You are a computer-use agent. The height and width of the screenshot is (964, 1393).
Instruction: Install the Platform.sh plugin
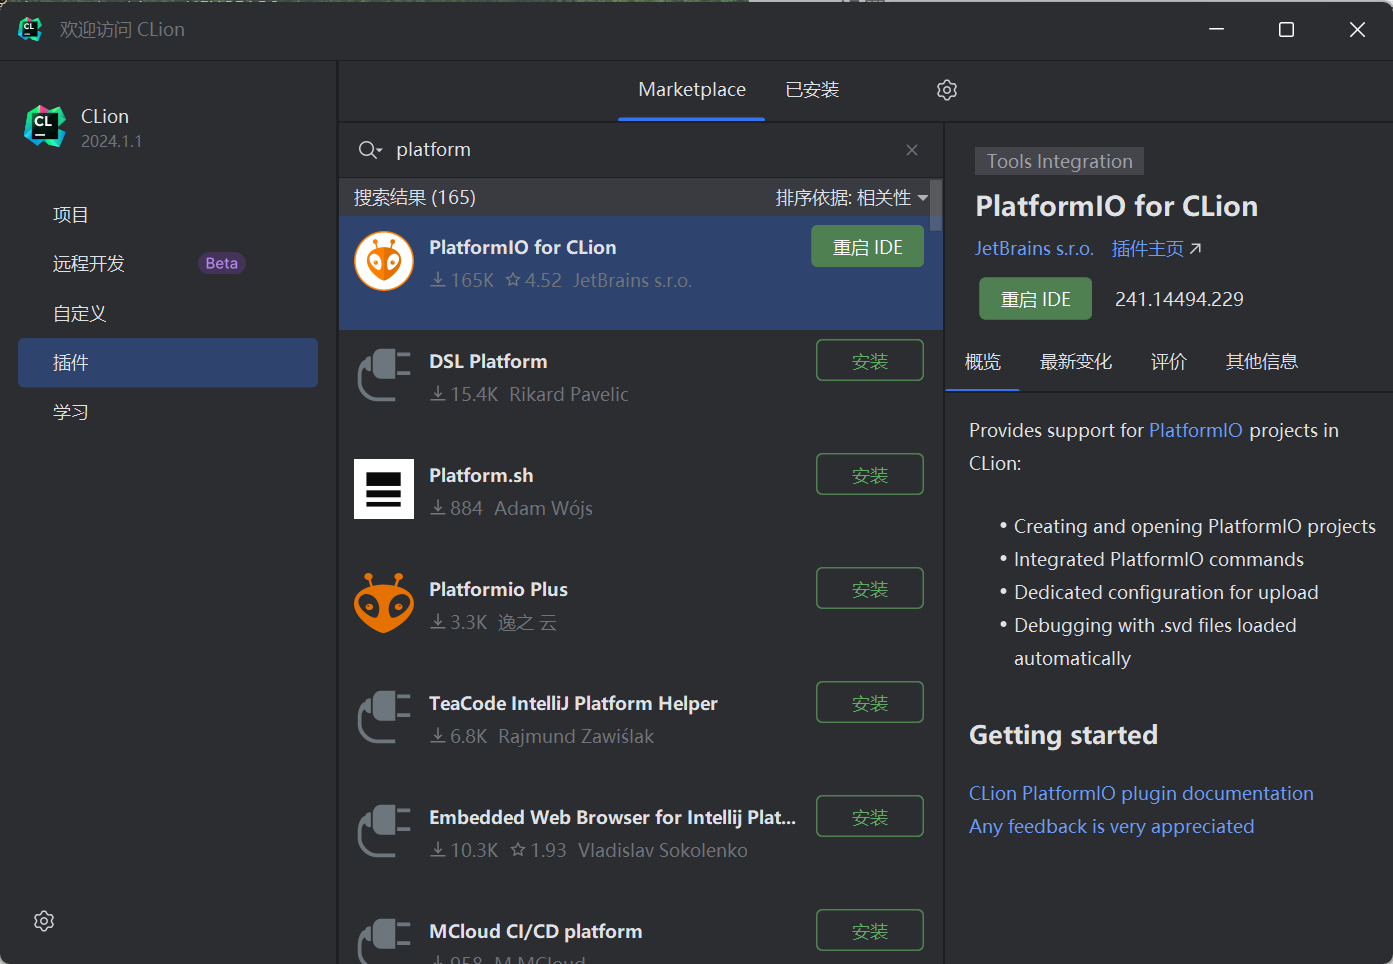pyautogui.click(x=870, y=475)
